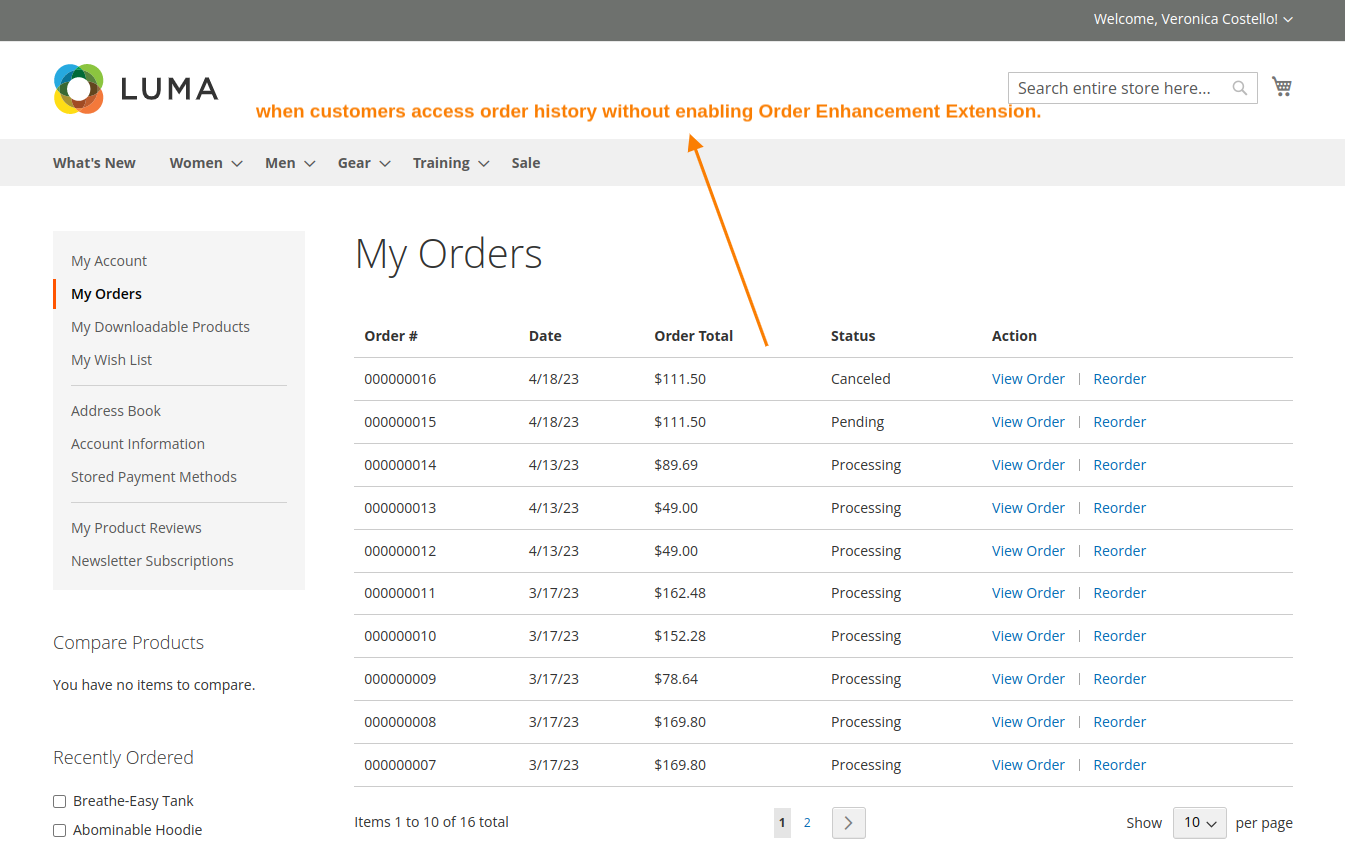Viewport: 1345px width, 856px height.
Task: Reorder order 000000015
Action: click(x=1119, y=421)
